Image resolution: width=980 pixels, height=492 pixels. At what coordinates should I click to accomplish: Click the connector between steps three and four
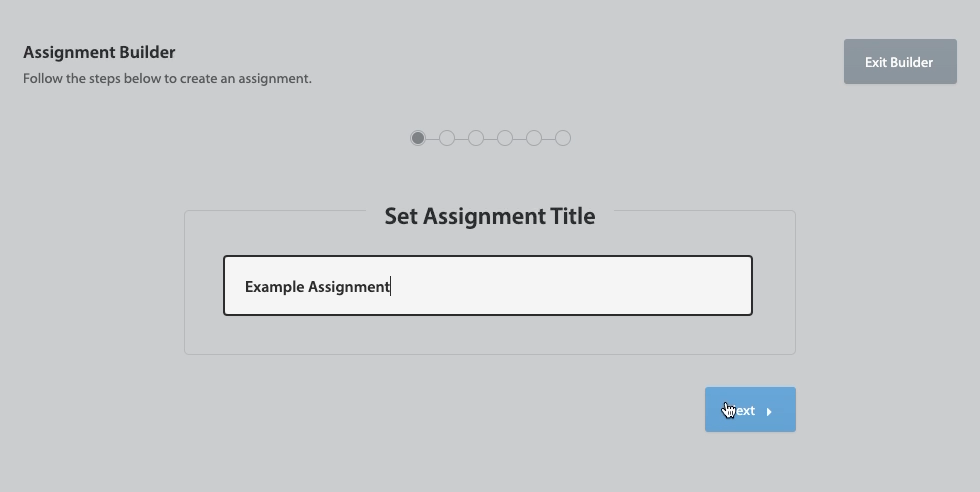pos(490,138)
